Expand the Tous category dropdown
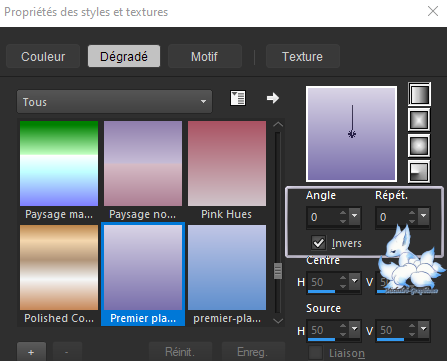The height and width of the screenshot is (361, 447). (x=114, y=102)
